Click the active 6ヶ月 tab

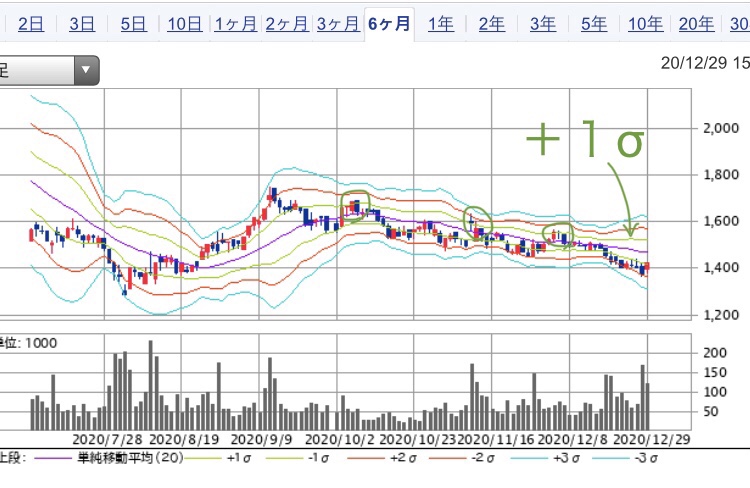point(389,23)
